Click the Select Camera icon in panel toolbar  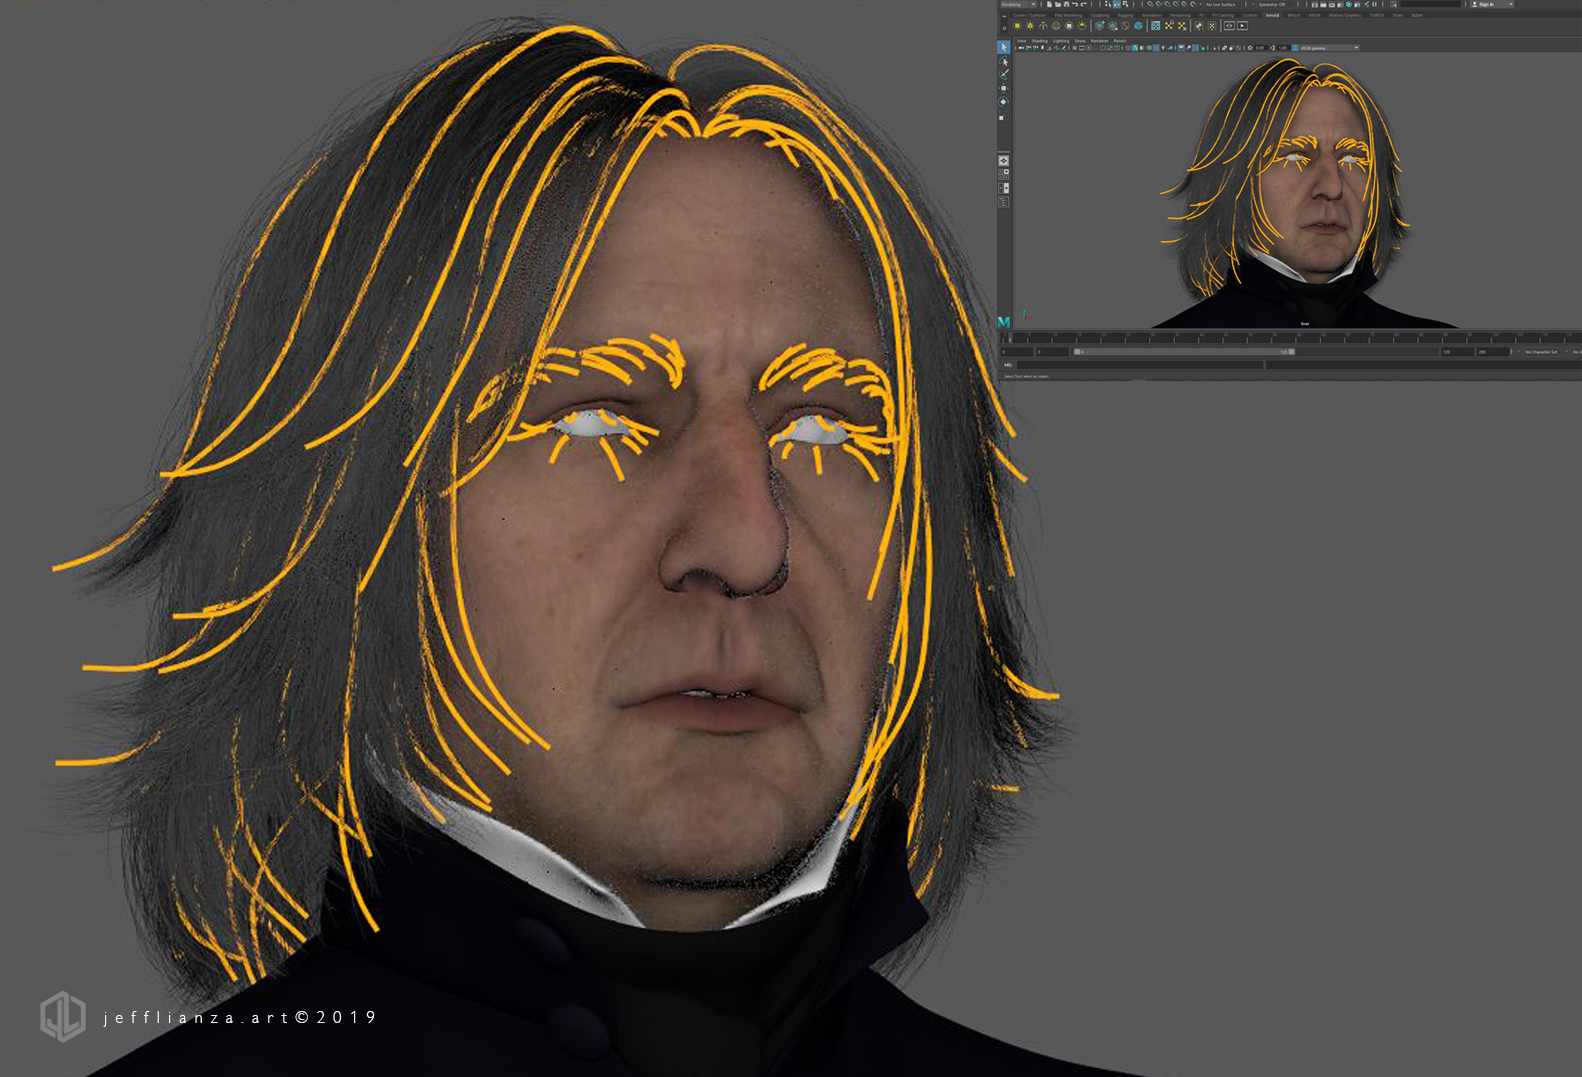(1021, 48)
